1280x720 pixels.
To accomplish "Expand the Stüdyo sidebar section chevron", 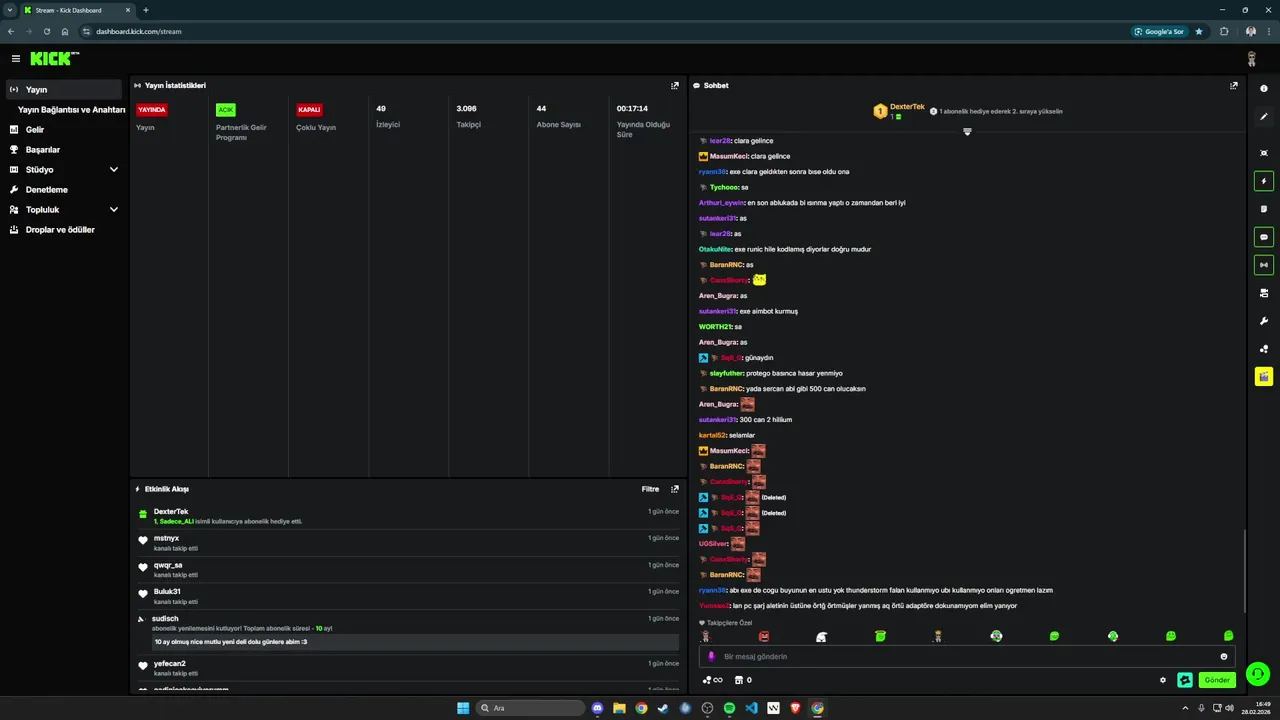I will pyautogui.click(x=114, y=170).
